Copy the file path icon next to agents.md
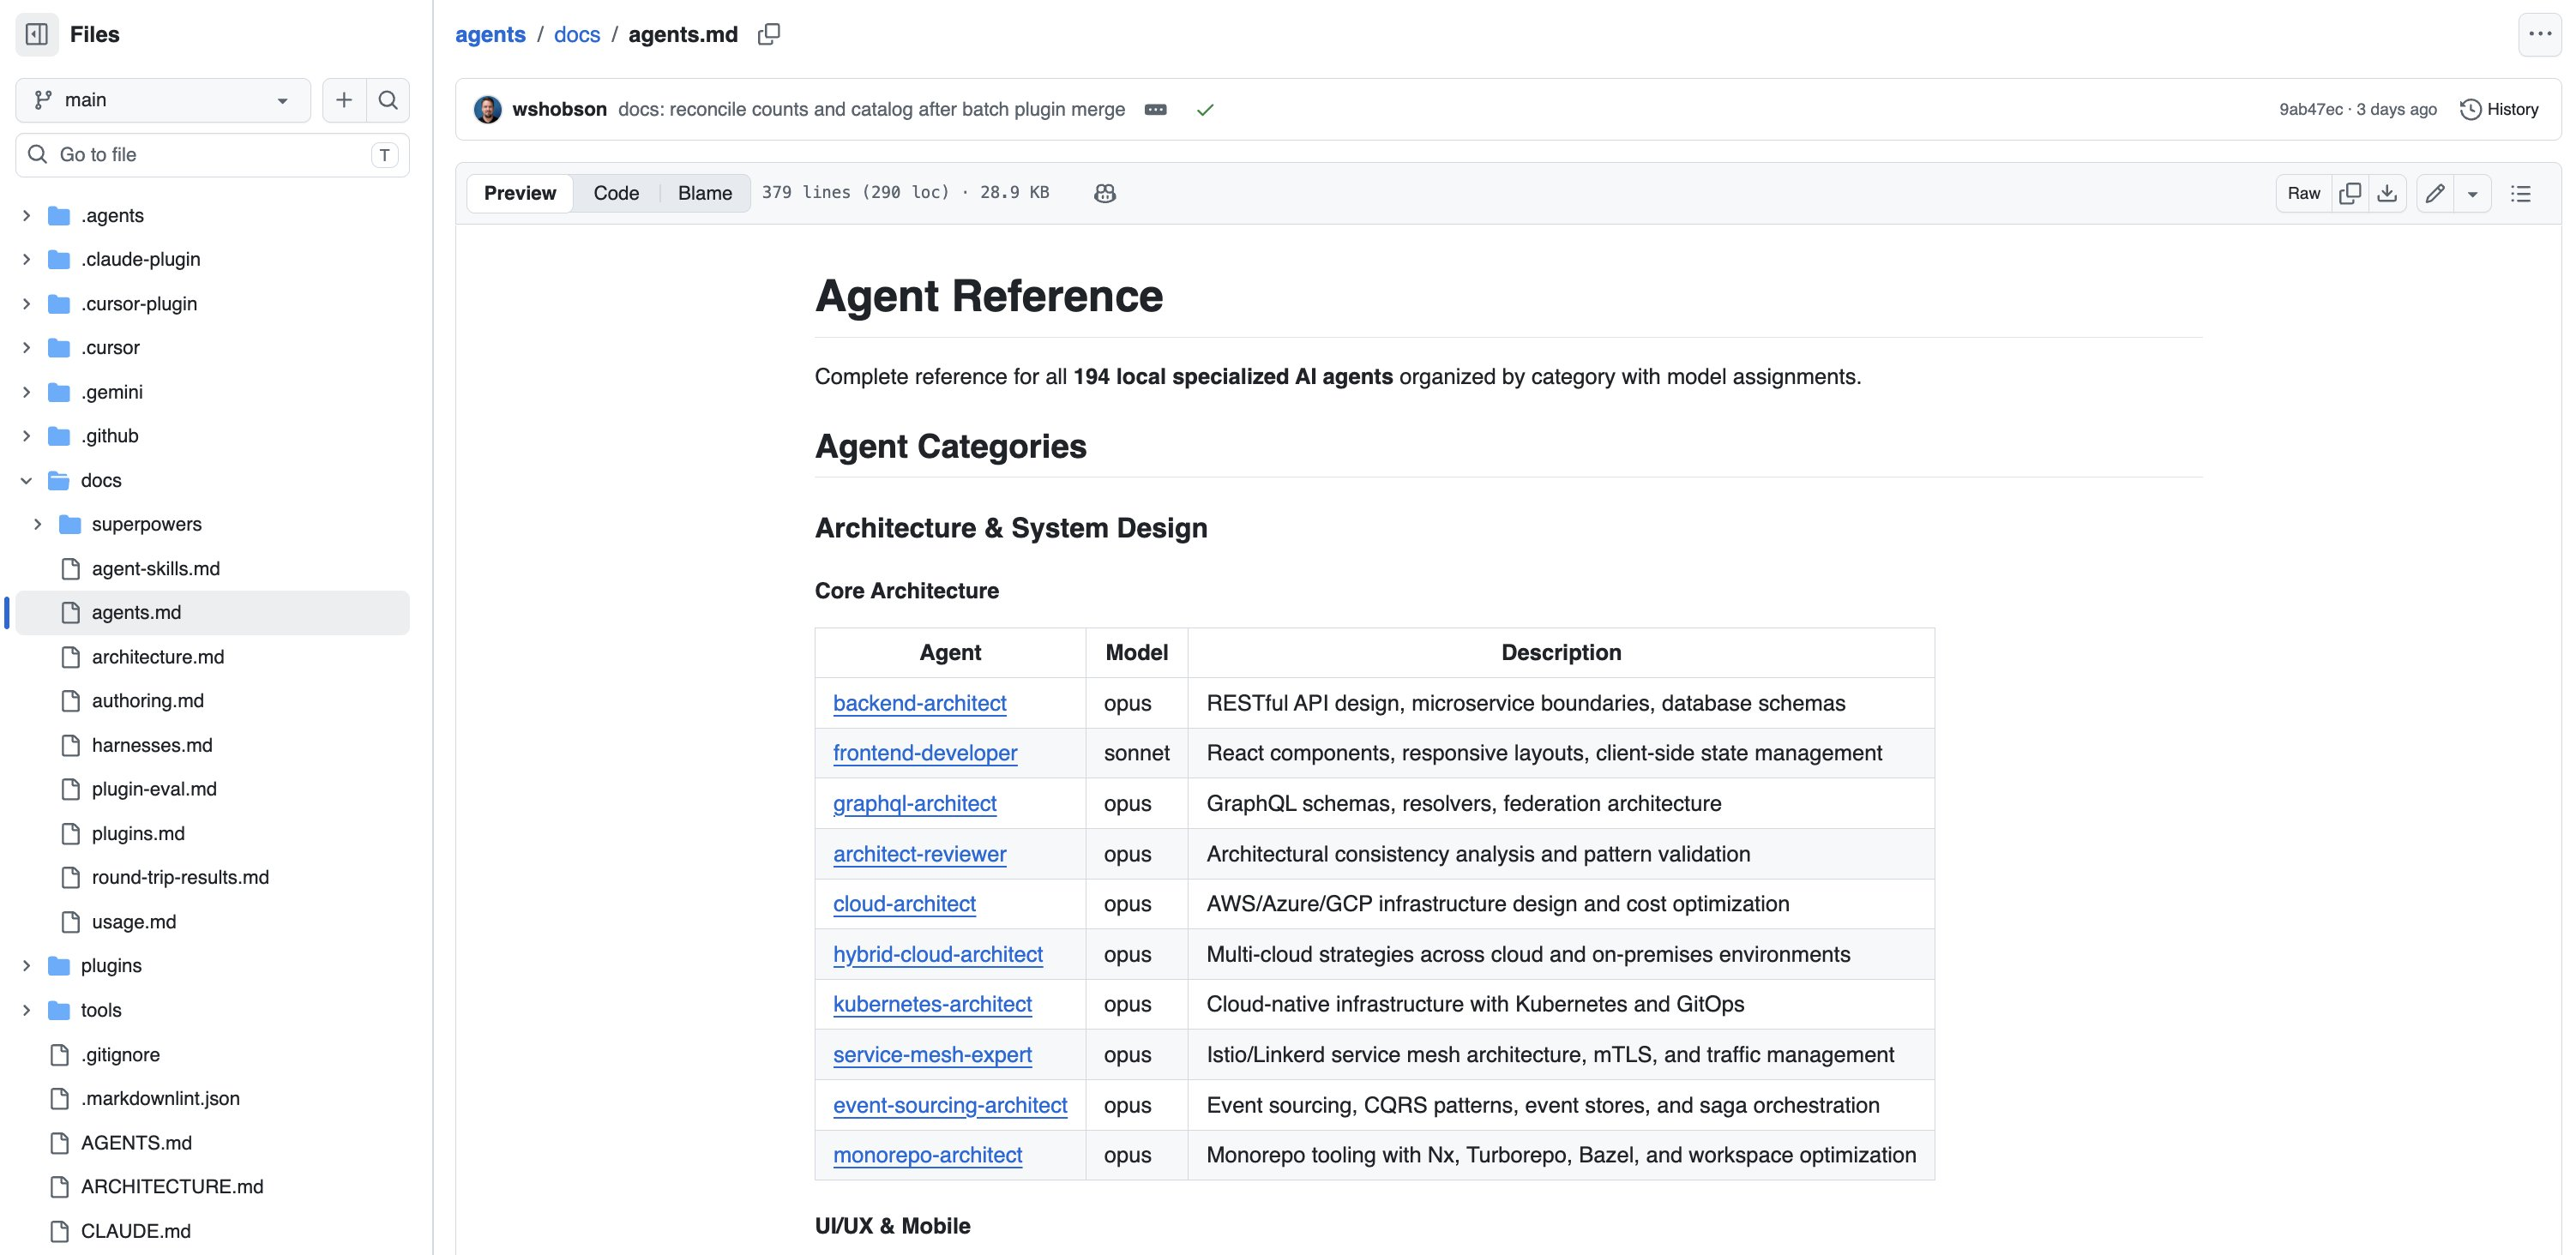Screen dimensions: 2576x1255 768,35
